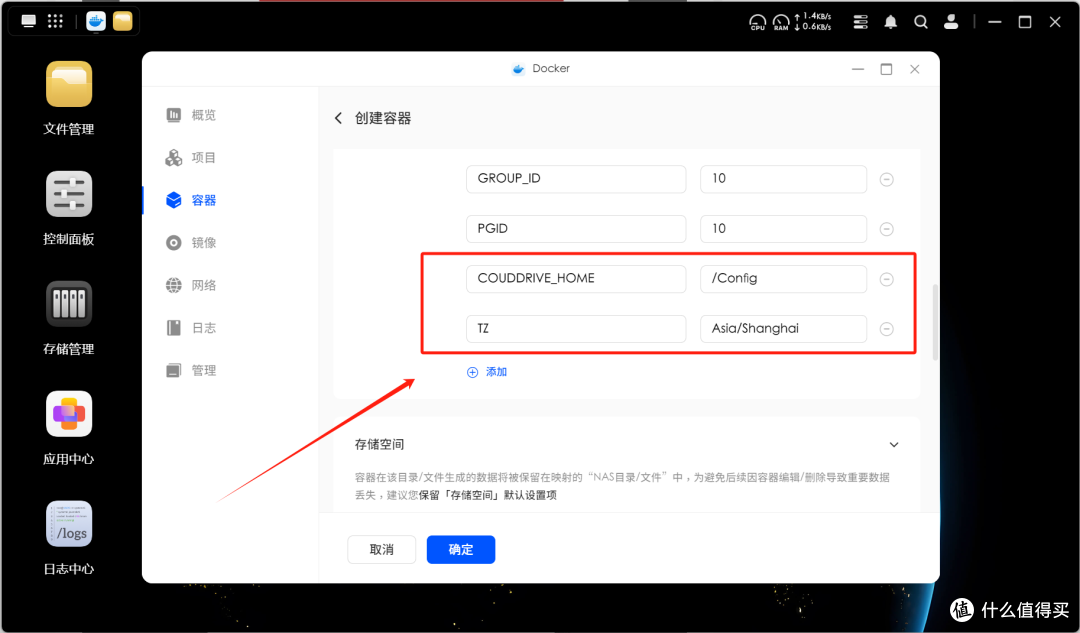This screenshot has height=633, width=1080.
Task: Click the 创建容器 heading text
Action: 383,118
